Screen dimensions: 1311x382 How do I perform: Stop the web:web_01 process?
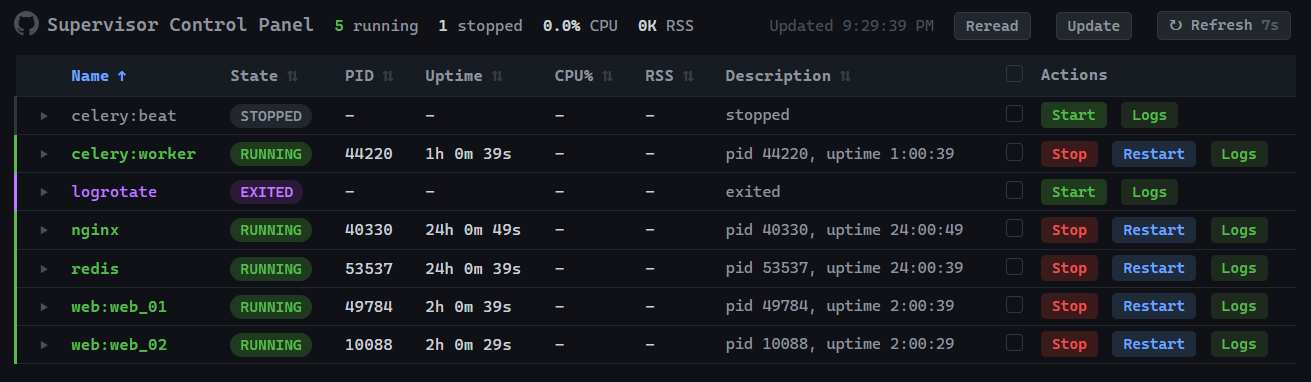tap(1069, 307)
